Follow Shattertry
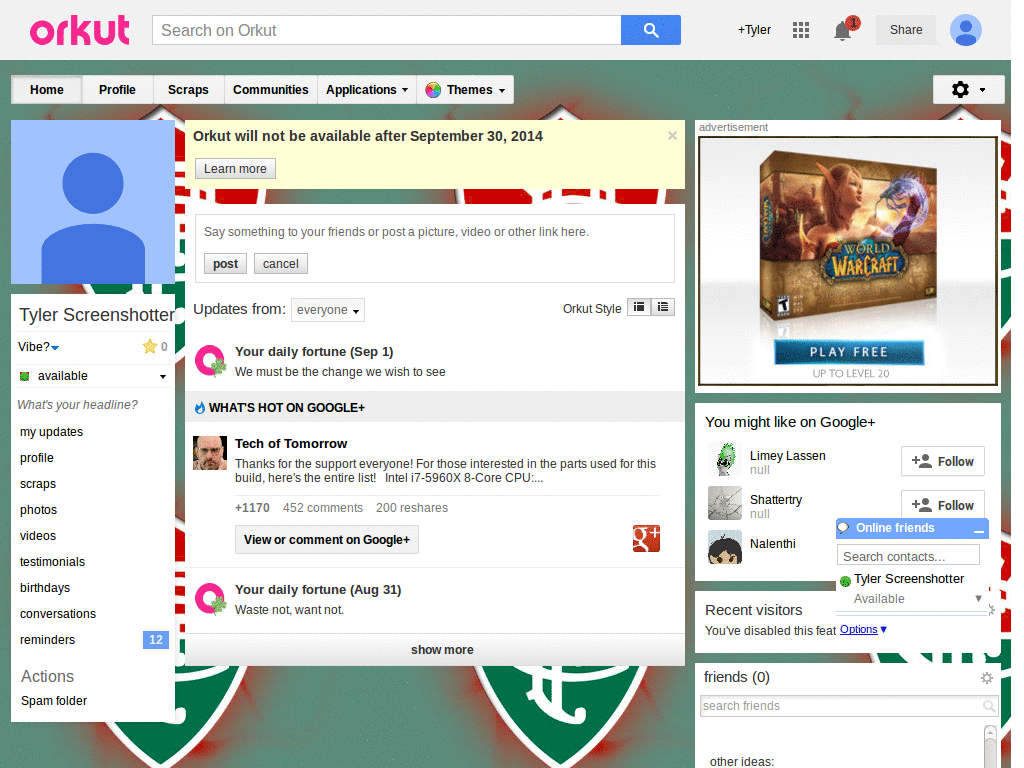 [x=942, y=505]
